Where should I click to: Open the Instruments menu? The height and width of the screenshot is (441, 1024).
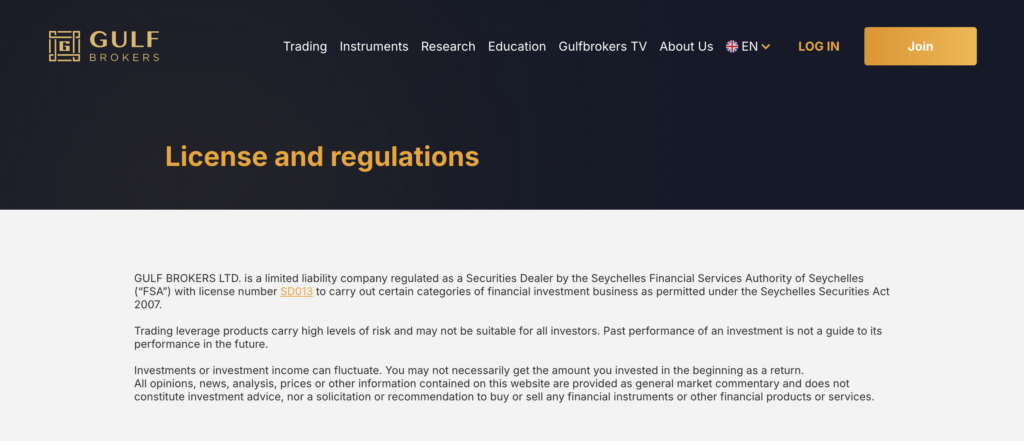coord(374,46)
